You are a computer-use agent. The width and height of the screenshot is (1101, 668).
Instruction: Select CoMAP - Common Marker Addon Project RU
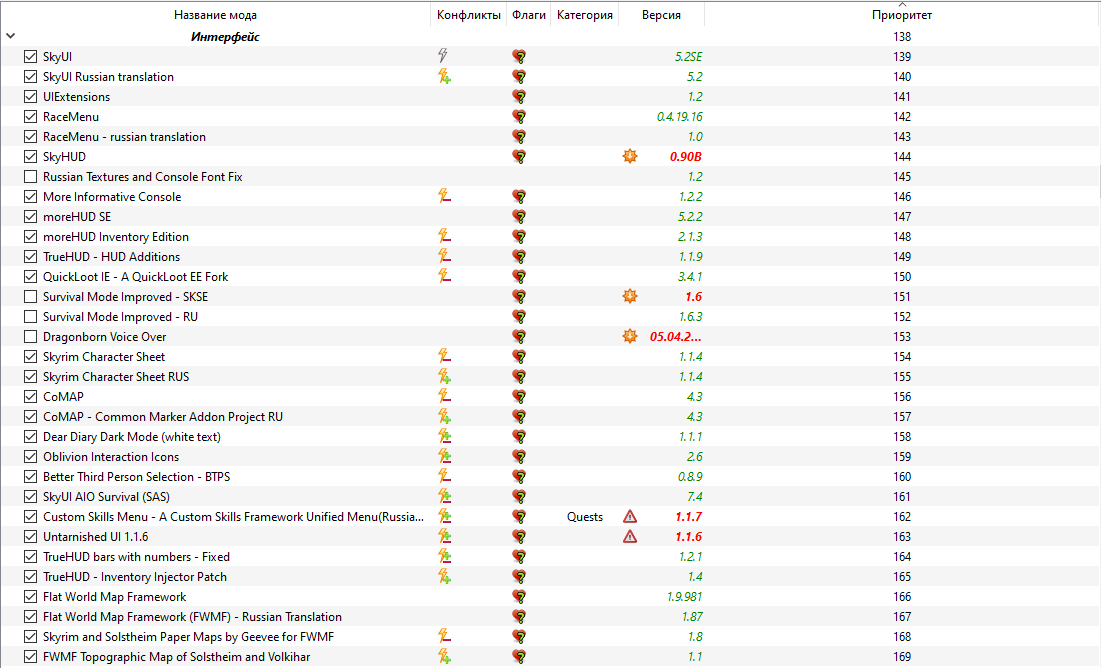163,417
